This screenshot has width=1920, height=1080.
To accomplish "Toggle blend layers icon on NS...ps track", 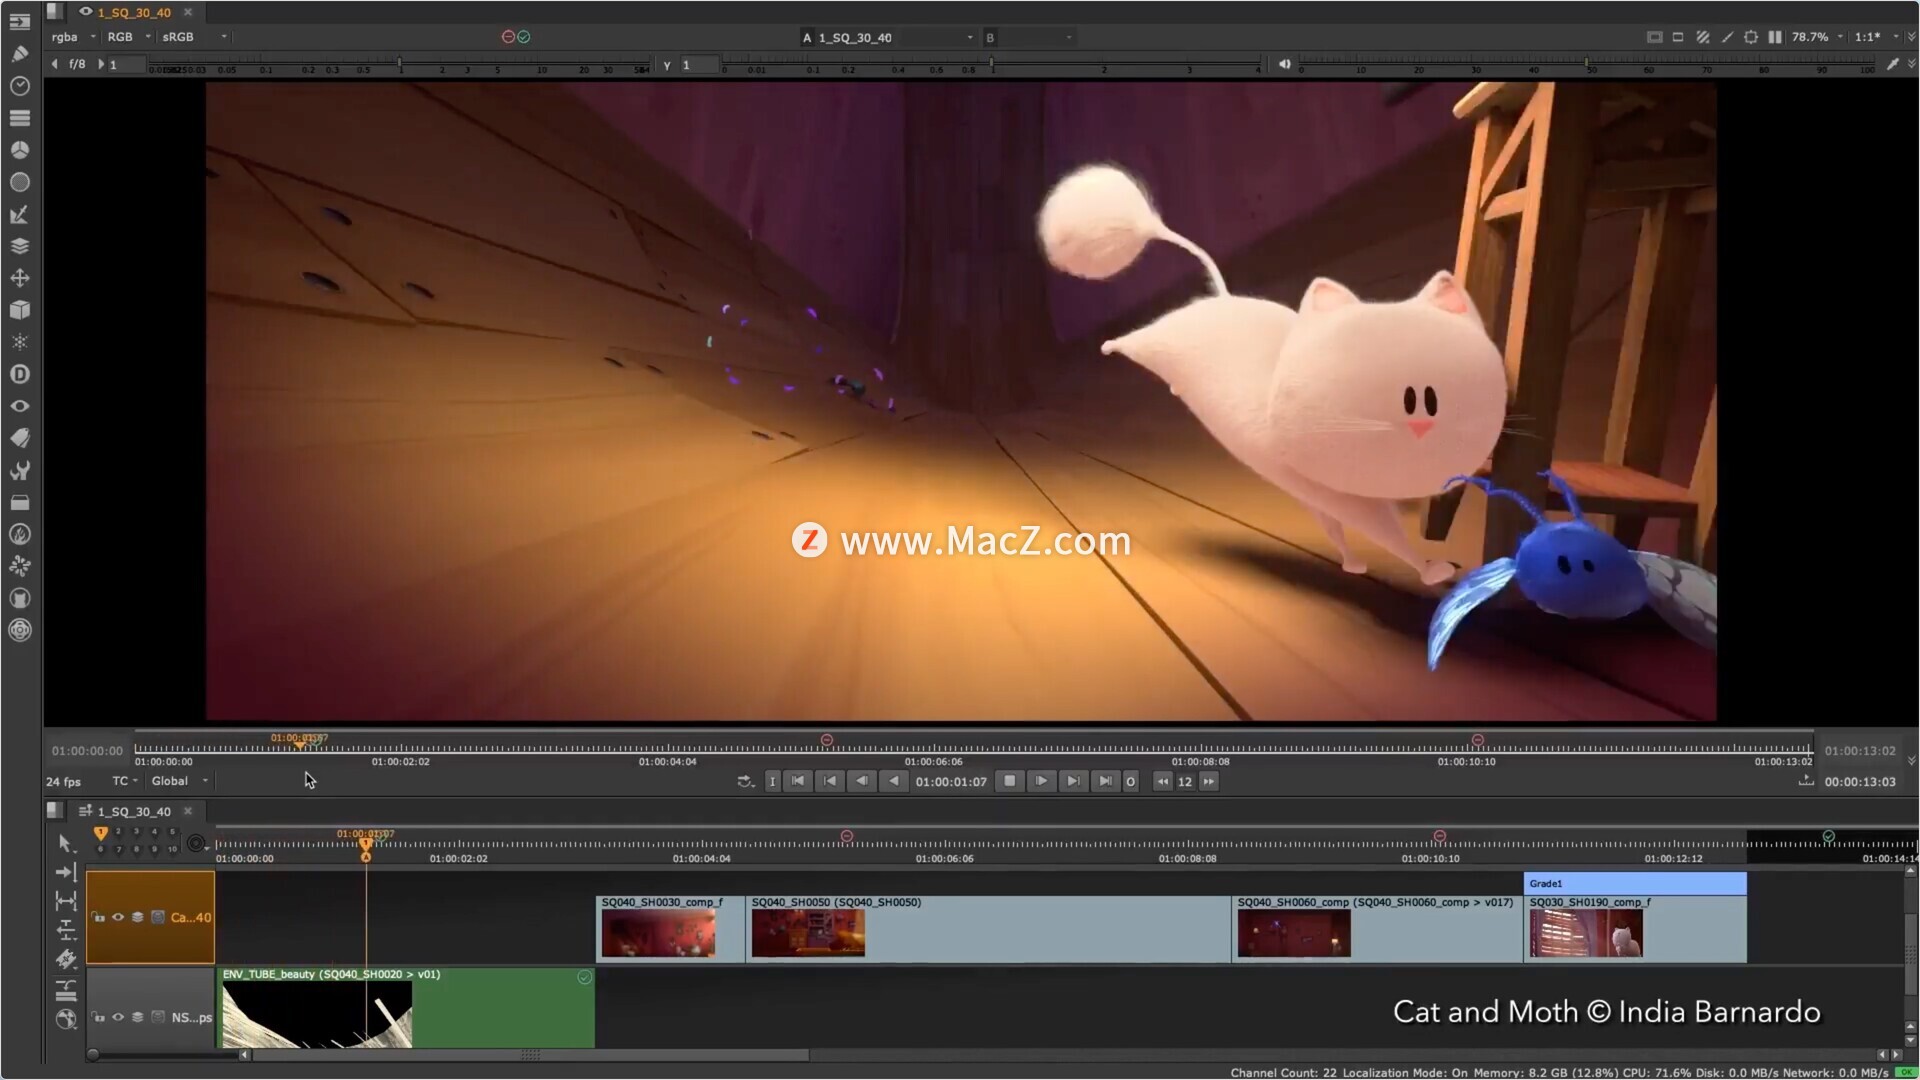I will point(138,1017).
